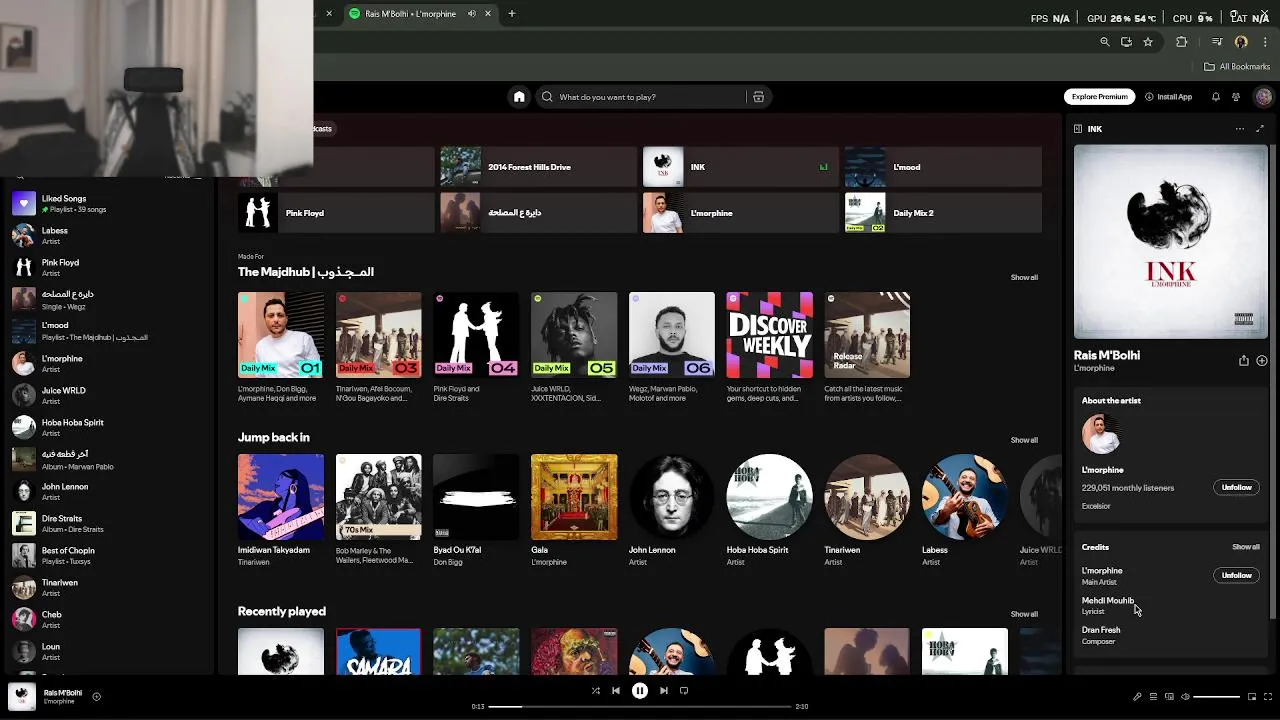Open Chrome extensions puzzle icon

pyautogui.click(x=1182, y=42)
